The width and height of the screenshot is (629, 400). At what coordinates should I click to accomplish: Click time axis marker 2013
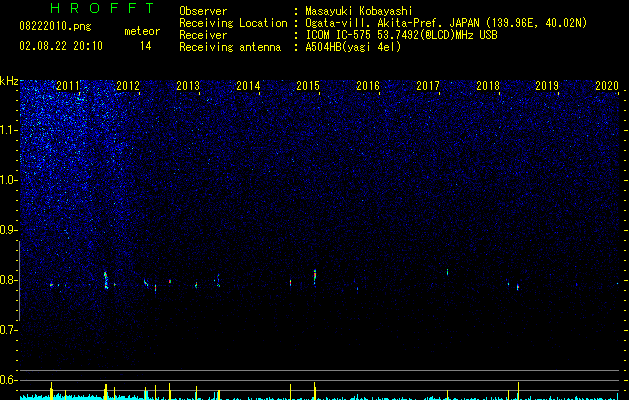coord(188,86)
